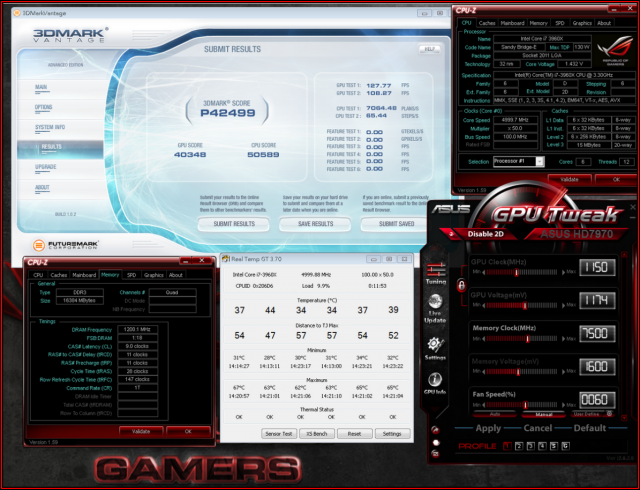Viewport: 640px width, 490px height.
Task: Click the 3DMark score P42499
Action: click(x=227, y=113)
